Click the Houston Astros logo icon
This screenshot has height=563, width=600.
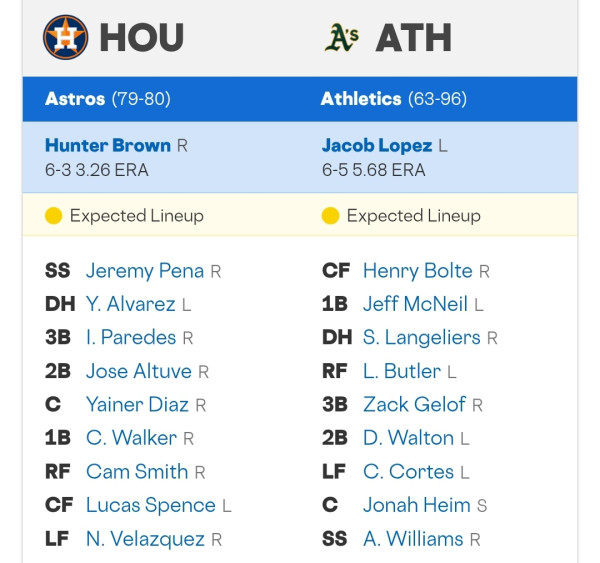click(x=65, y=37)
